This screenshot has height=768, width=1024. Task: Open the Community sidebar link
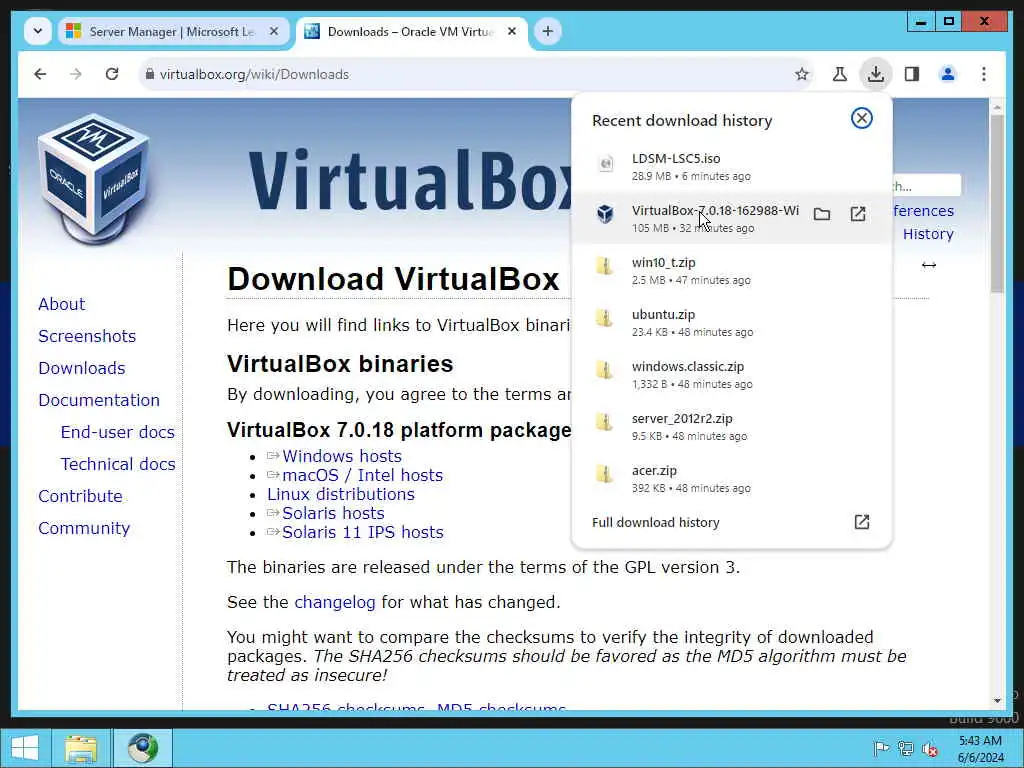click(x=84, y=528)
